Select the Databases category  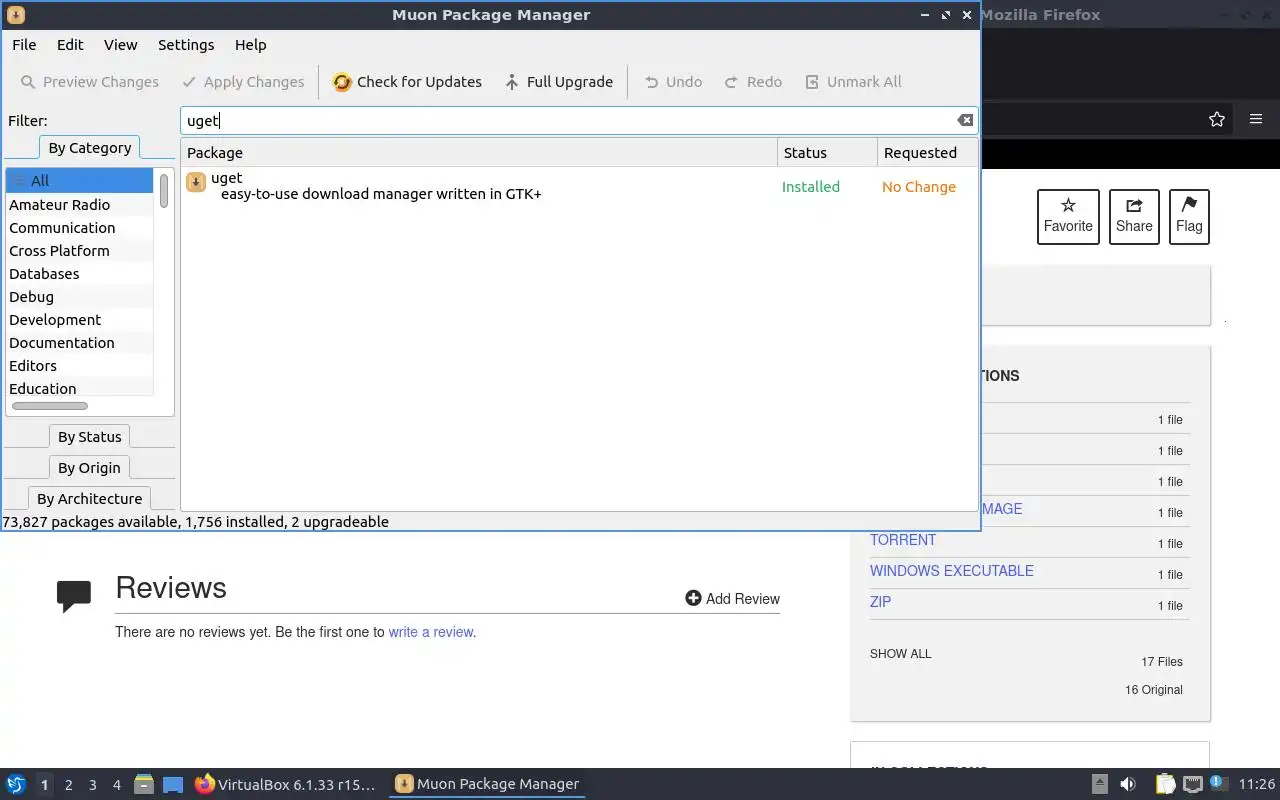[80, 274]
